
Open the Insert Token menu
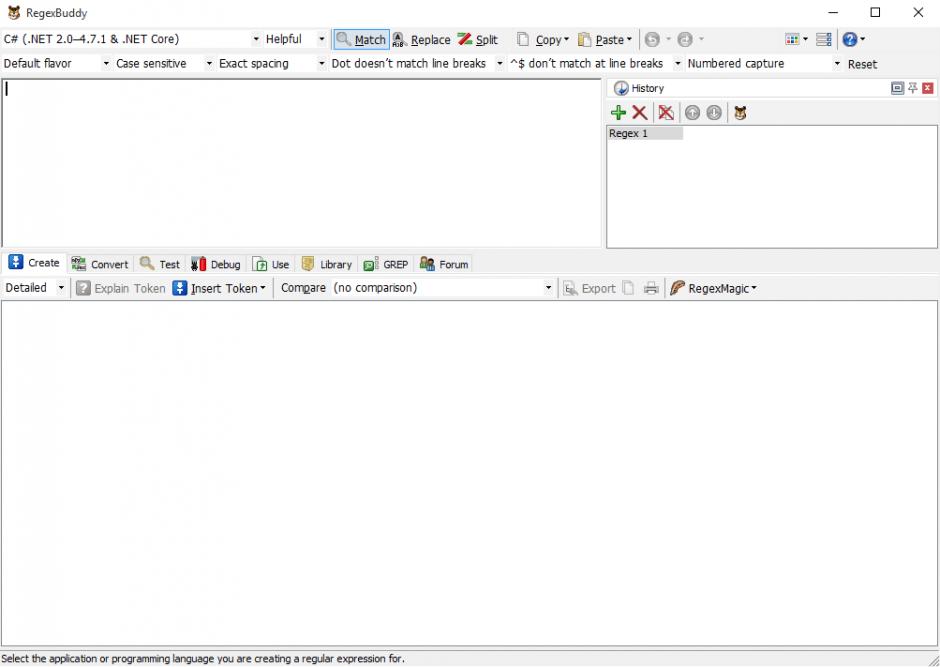pos(219,288)
